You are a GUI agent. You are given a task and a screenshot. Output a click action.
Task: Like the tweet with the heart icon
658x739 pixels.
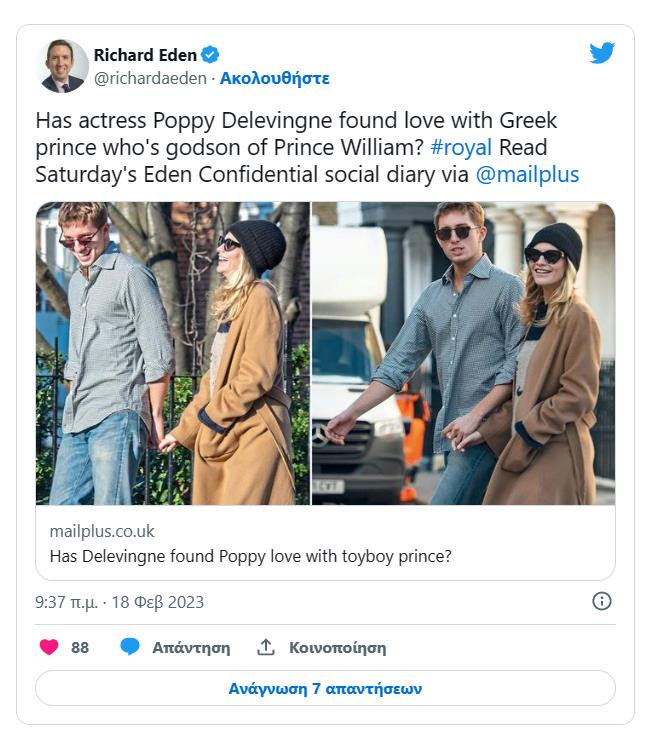[48, 647]
